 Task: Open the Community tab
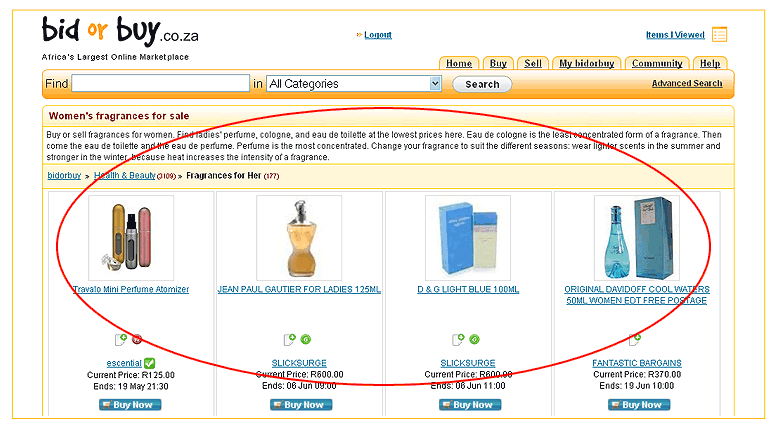[x=657, y=63]
